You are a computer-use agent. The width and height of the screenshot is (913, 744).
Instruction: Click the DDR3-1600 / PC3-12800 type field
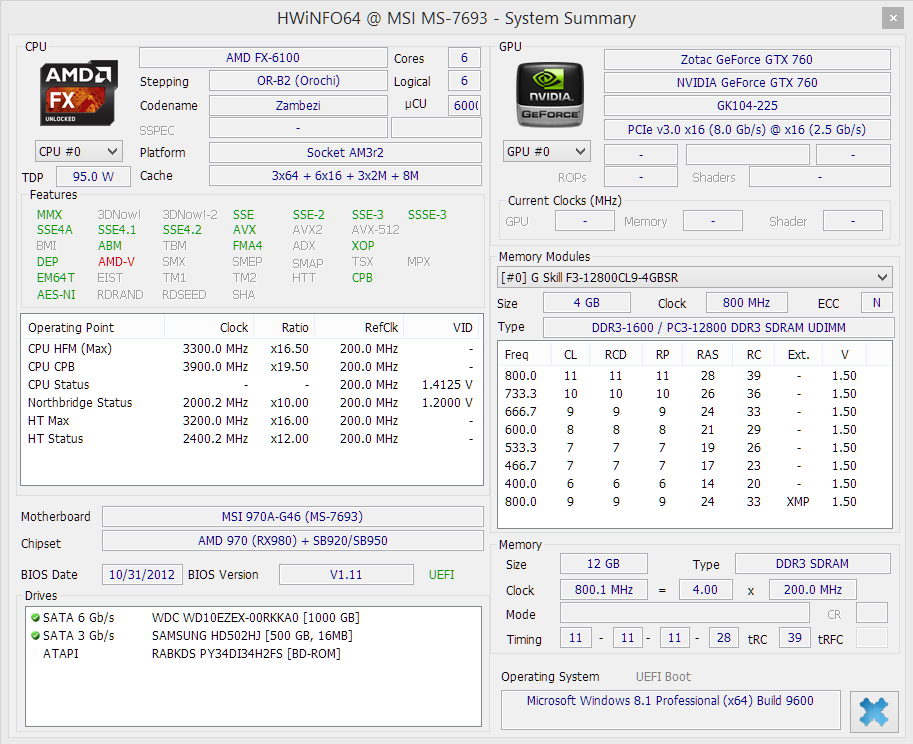pos(719,328)
